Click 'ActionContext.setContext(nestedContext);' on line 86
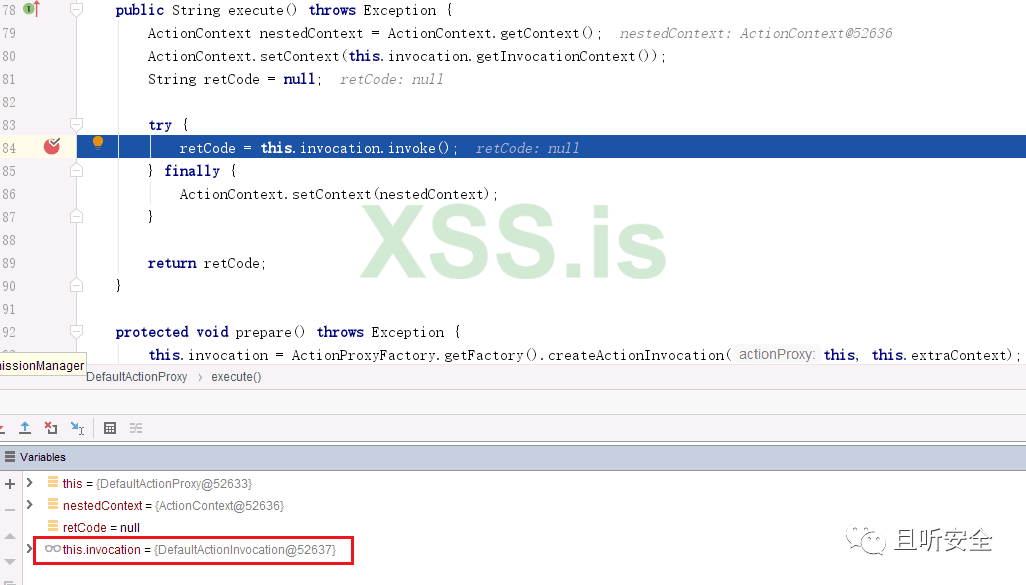 point(339,194)
